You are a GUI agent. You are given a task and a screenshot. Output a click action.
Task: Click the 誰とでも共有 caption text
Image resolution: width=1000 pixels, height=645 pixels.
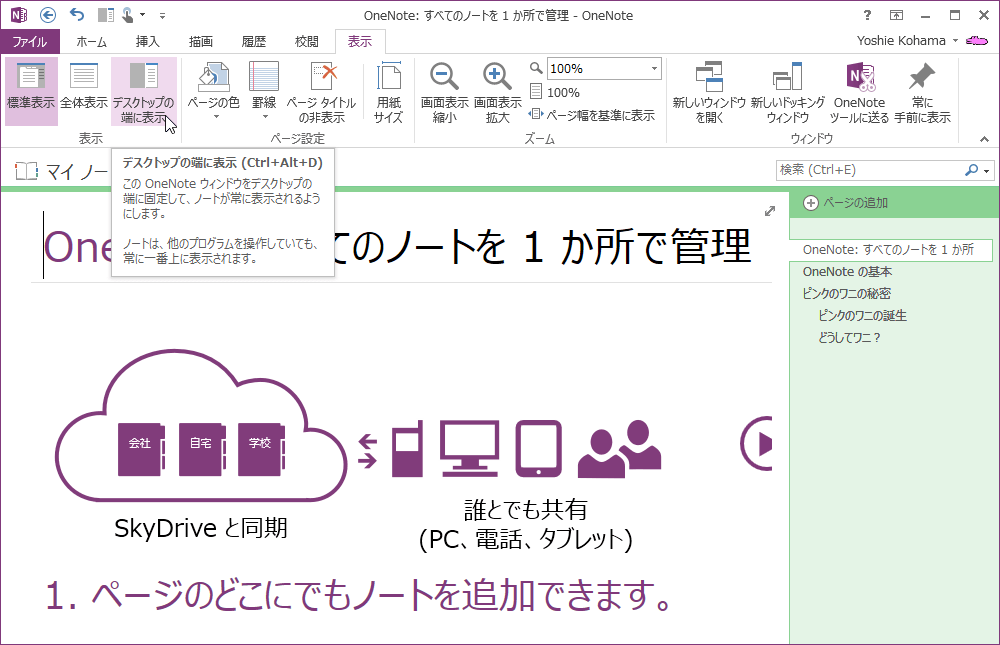pyautogui.click(x=526, y=509)
